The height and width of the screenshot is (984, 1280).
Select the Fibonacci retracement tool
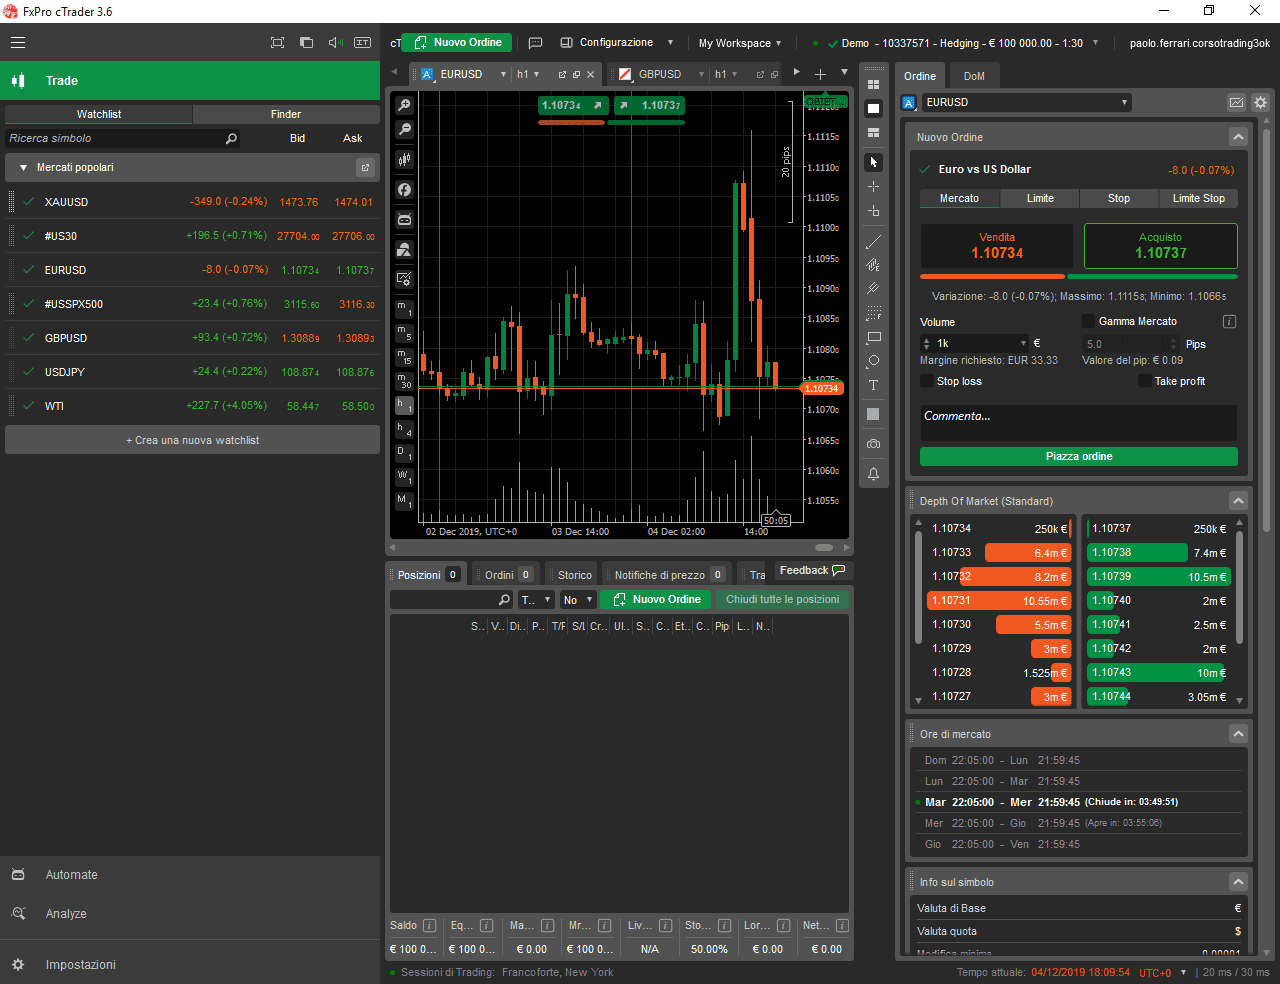click(873, 313)
